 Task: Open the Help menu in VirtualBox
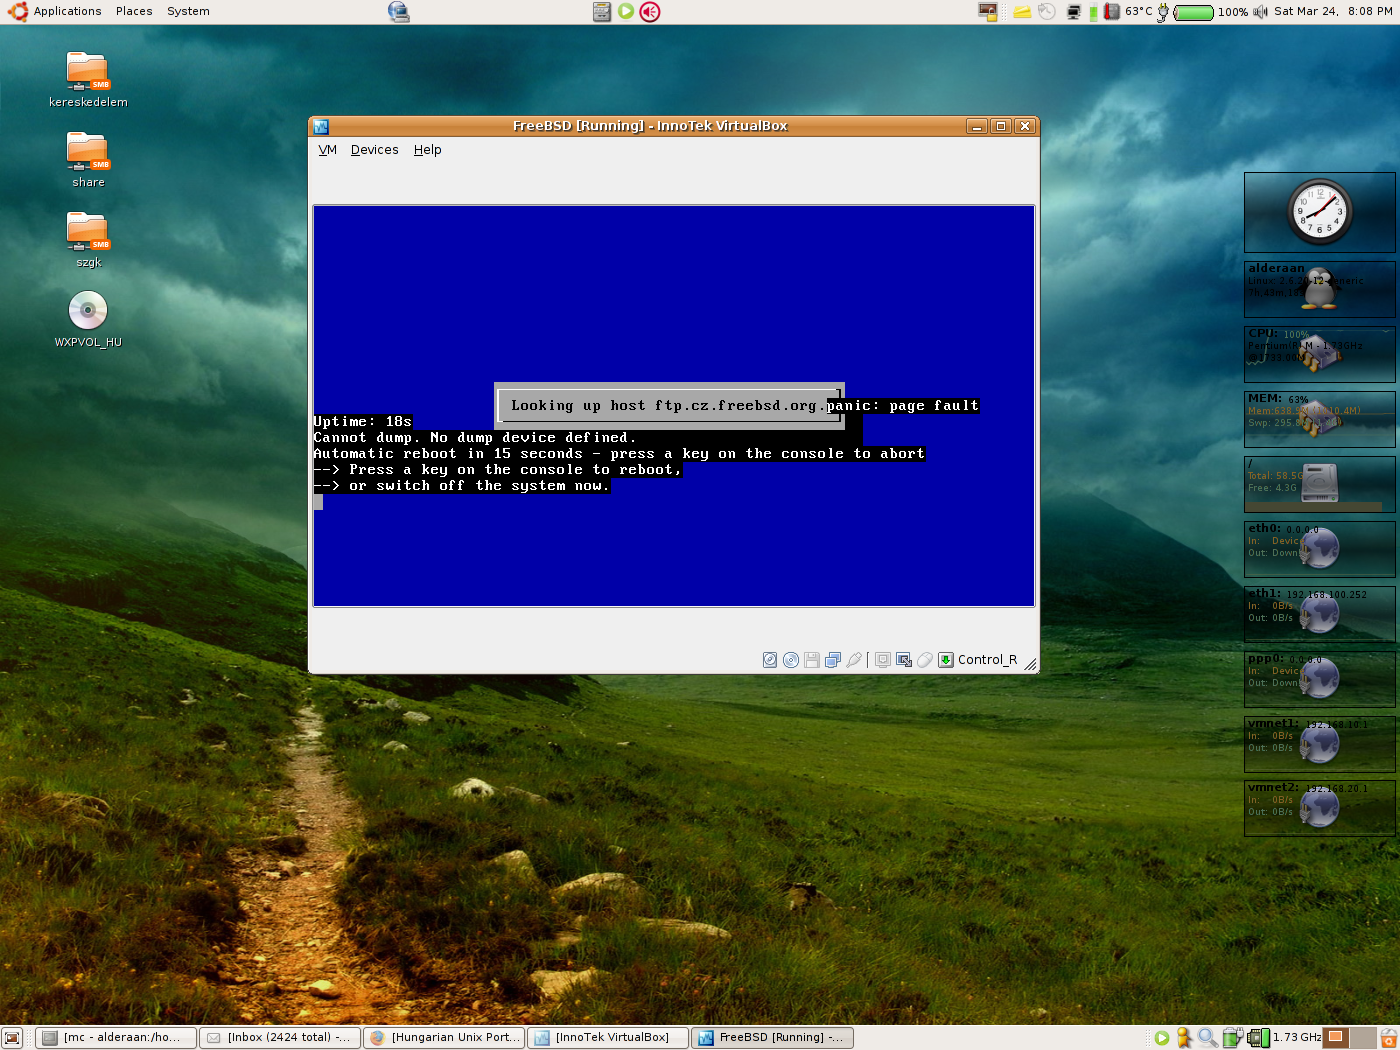tap(427, 150)
